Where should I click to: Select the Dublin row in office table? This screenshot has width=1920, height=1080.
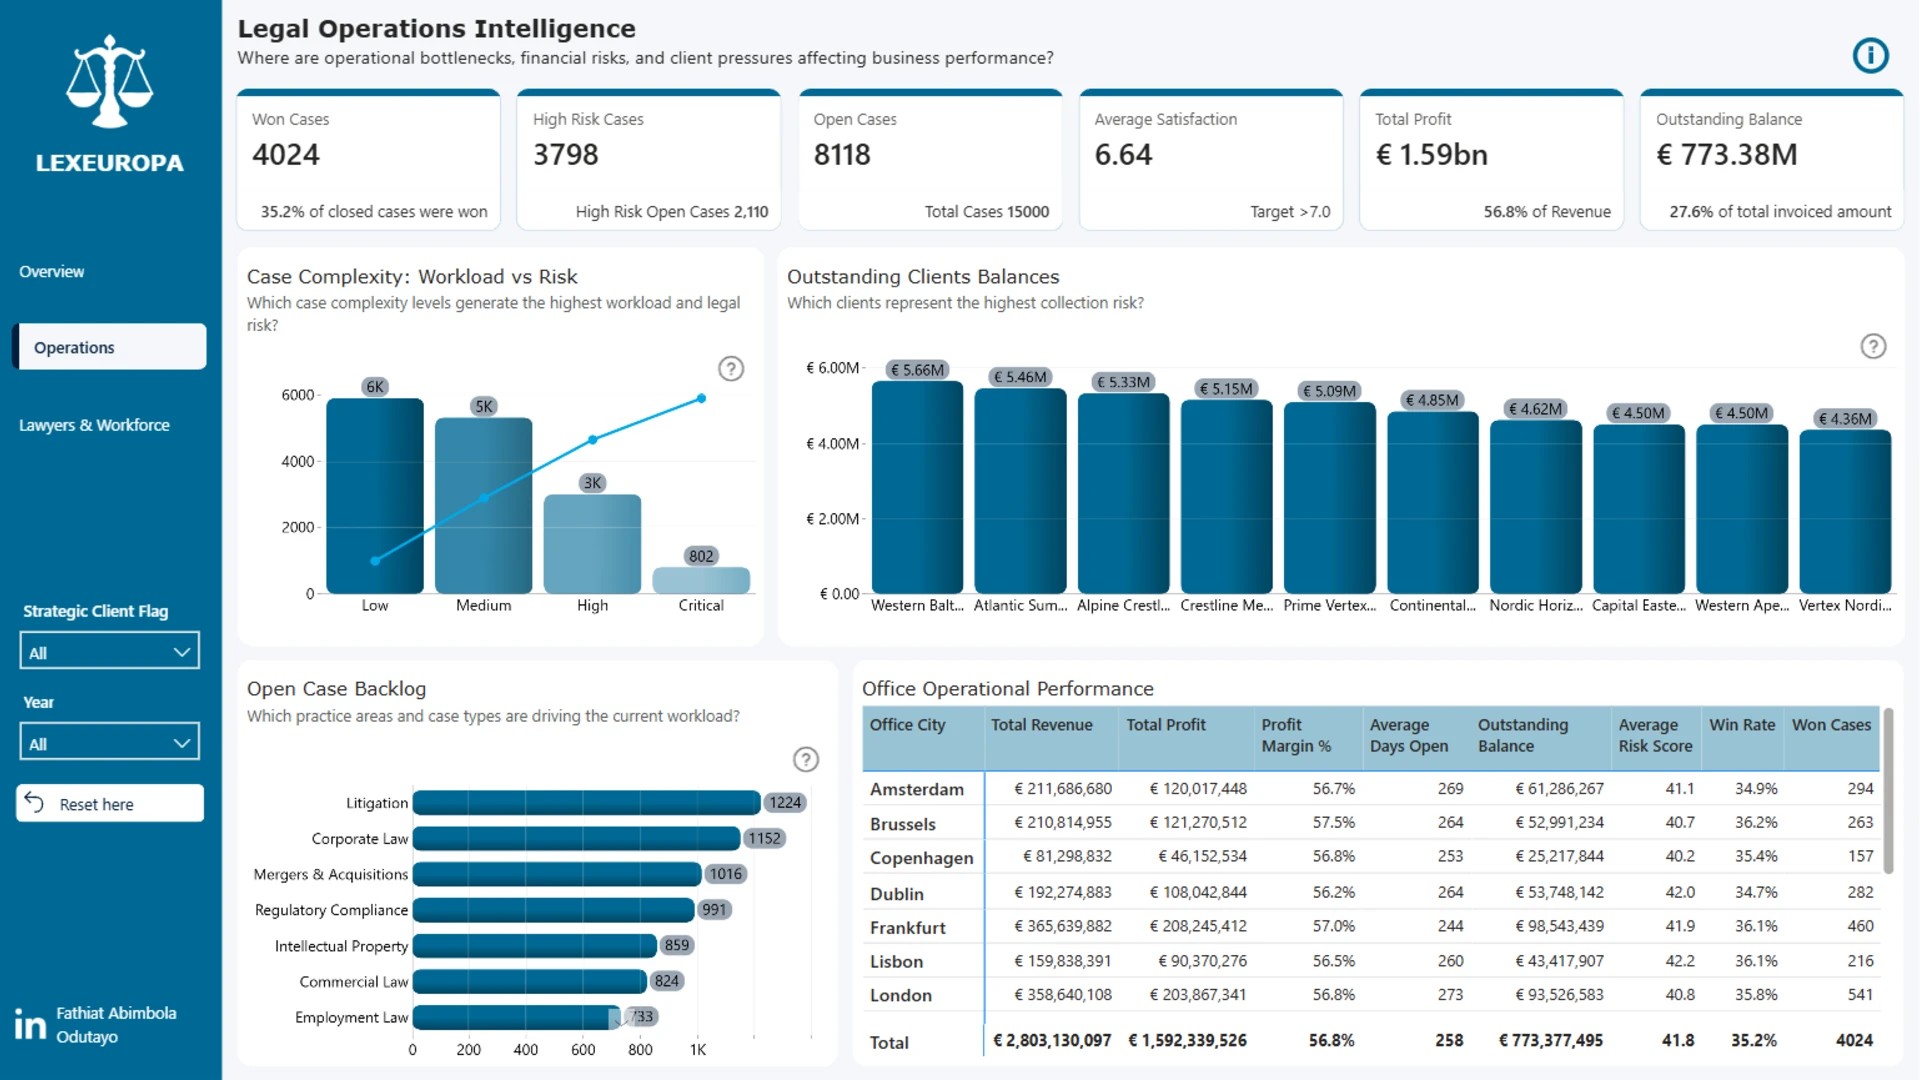[1371, 892]
